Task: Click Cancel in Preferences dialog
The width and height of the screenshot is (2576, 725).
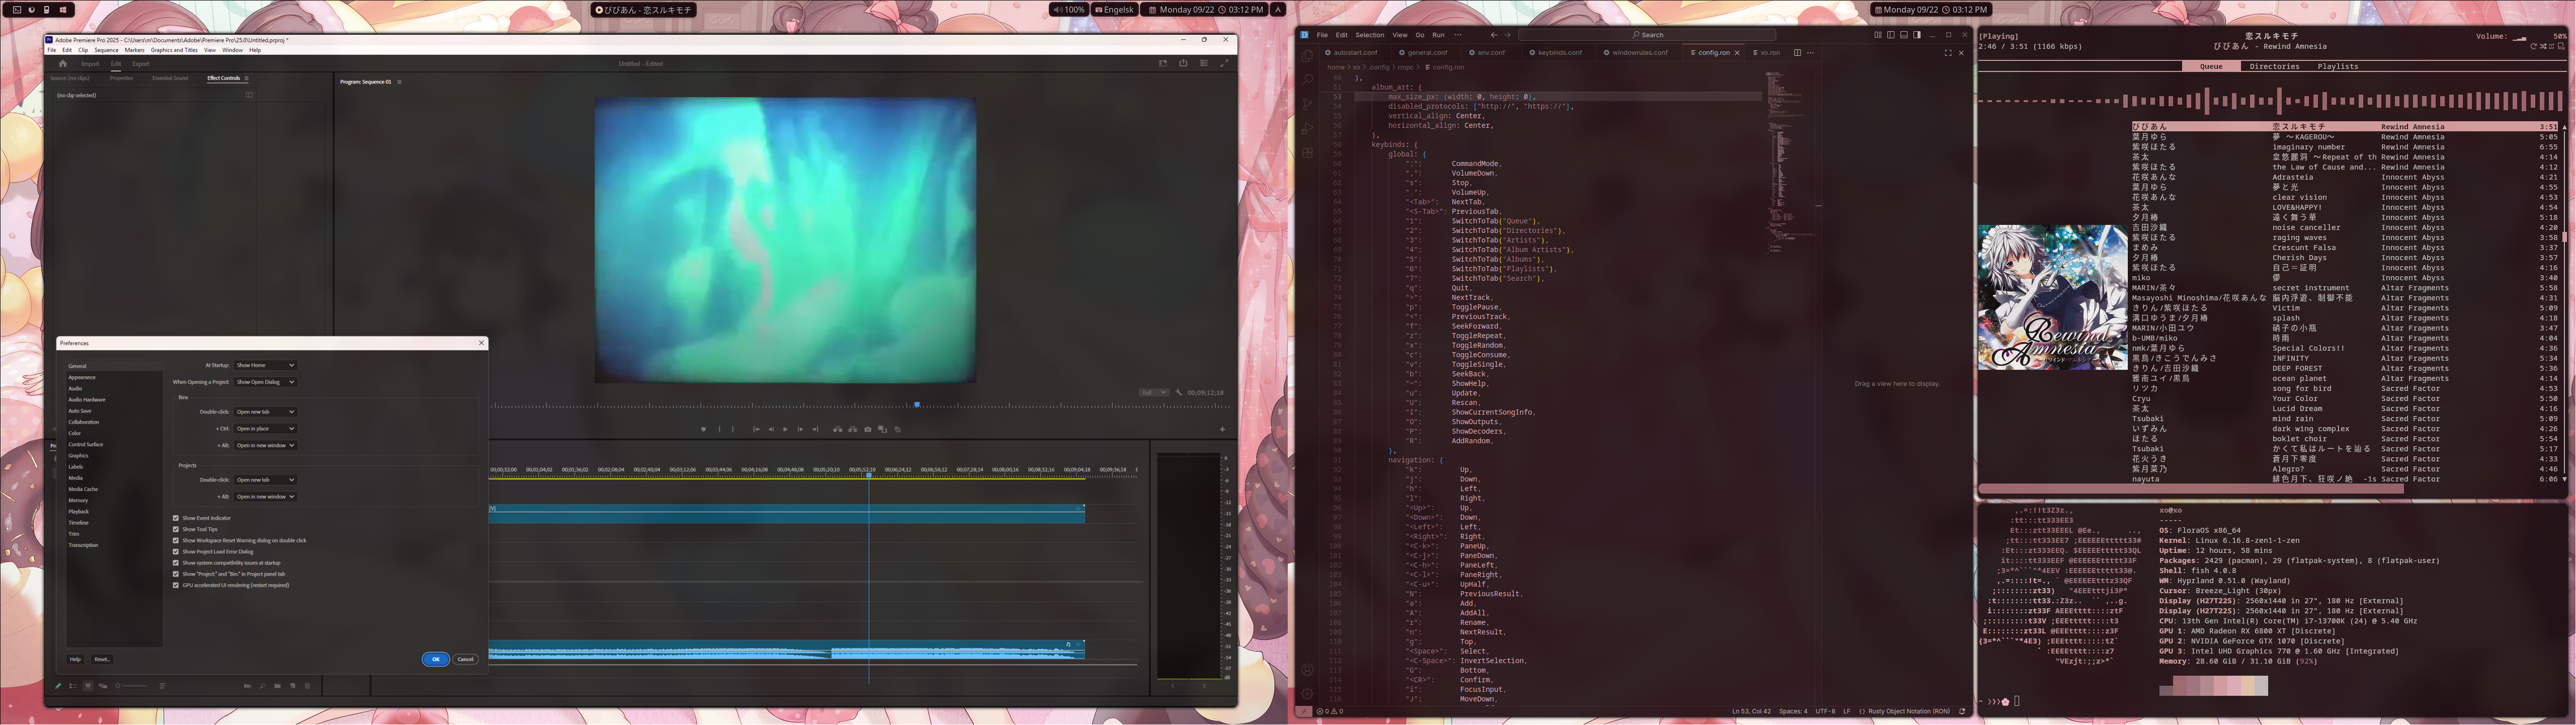Action: (465, 659)
